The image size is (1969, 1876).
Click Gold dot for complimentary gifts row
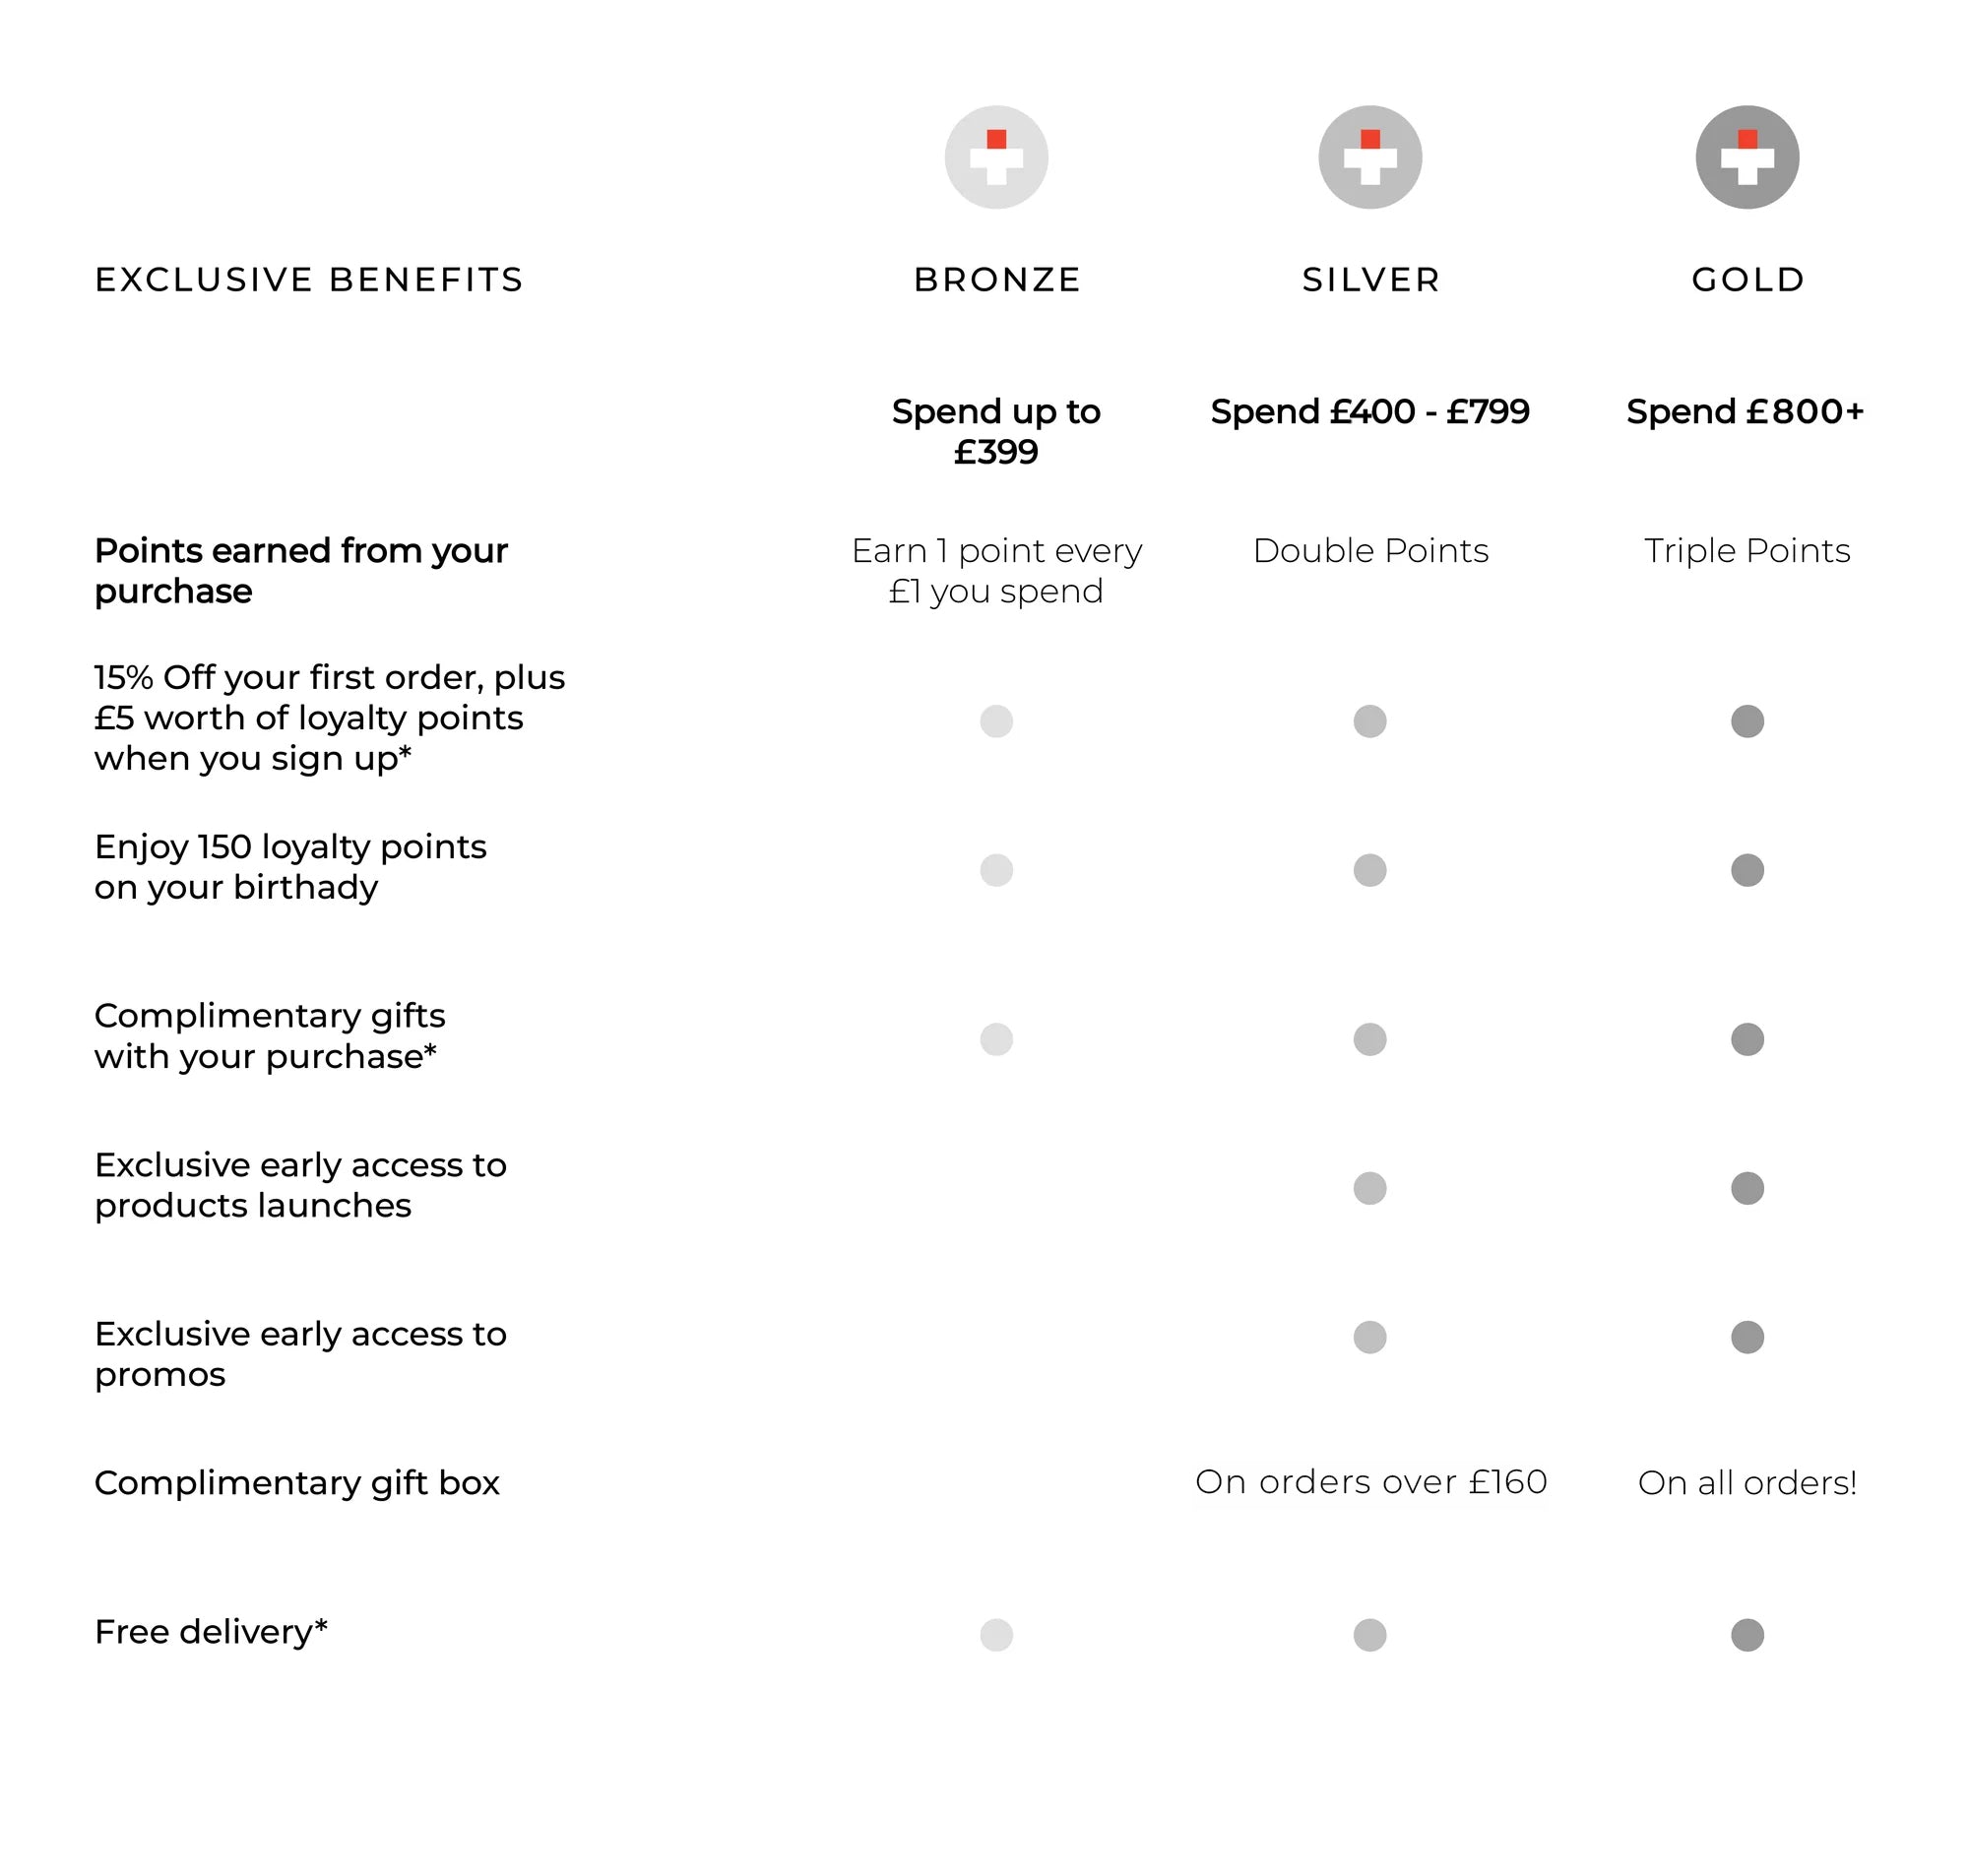[x=1746, y=1039]
